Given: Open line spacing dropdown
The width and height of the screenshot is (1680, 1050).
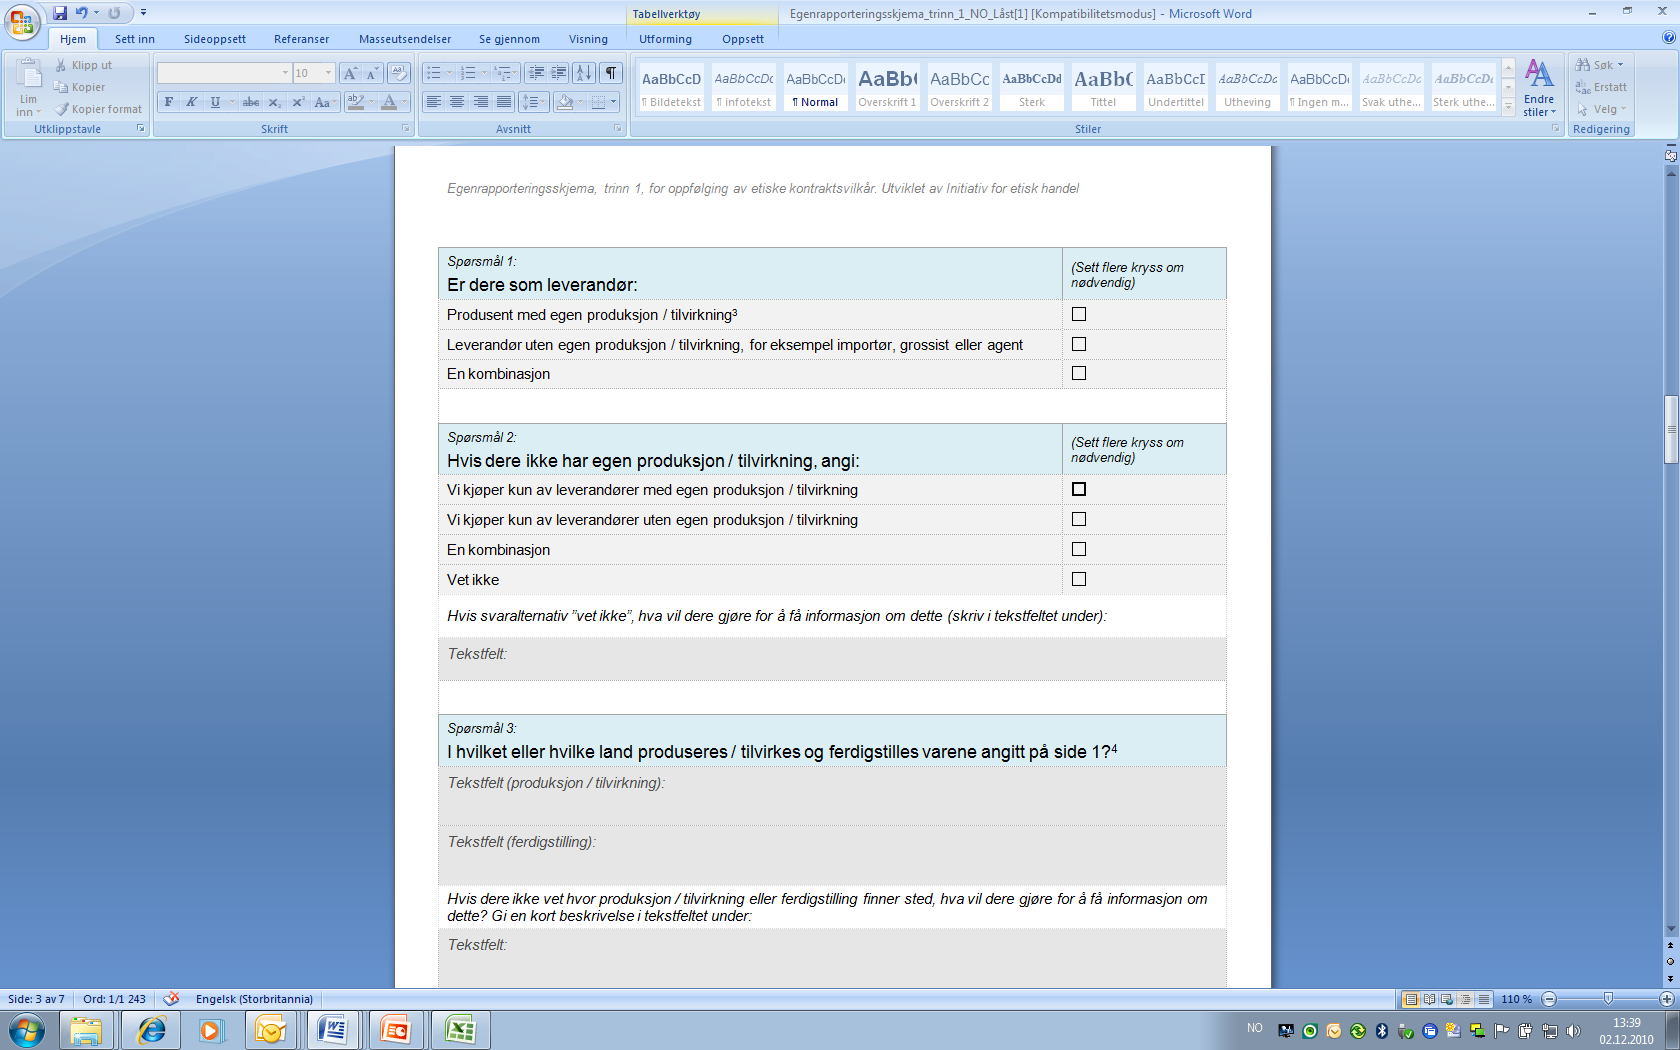Looking at the screenshot, I should click(x=533, y=102).
